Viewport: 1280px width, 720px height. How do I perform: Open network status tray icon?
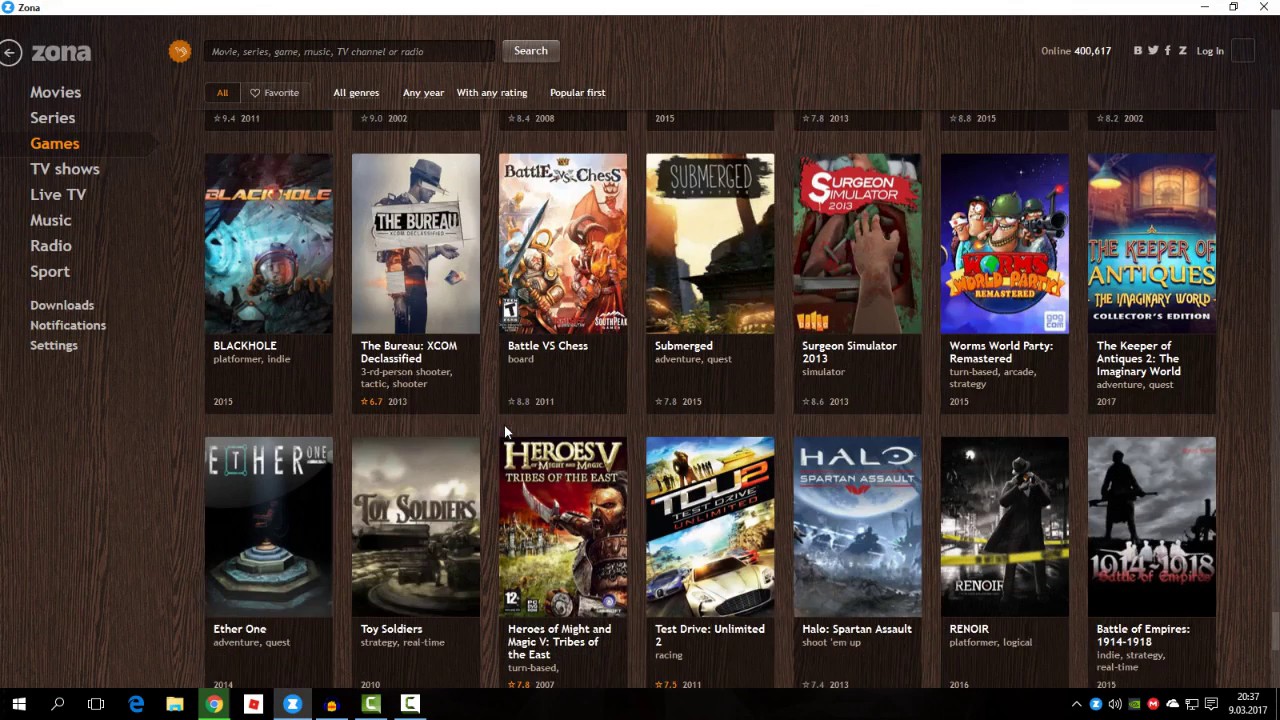[x=1192, y=704]
